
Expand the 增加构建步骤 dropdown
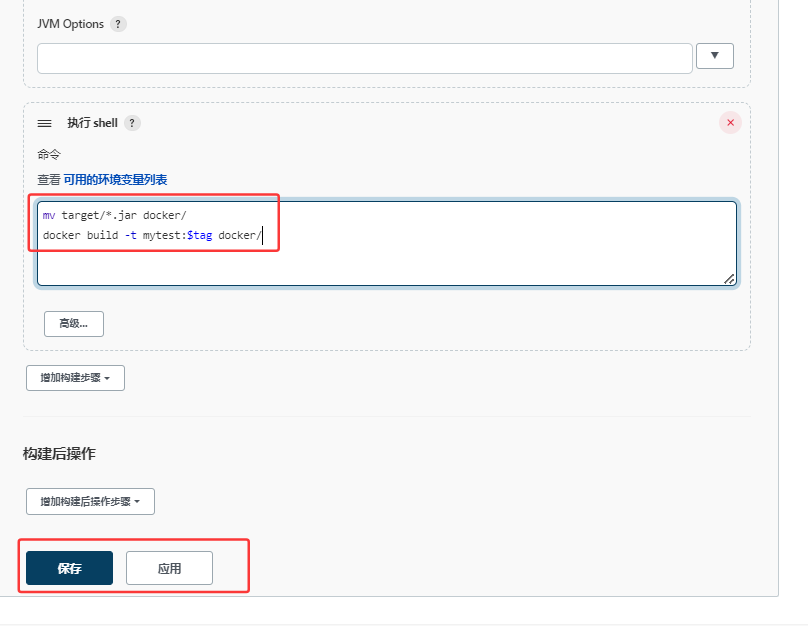[x=75, y=378]
